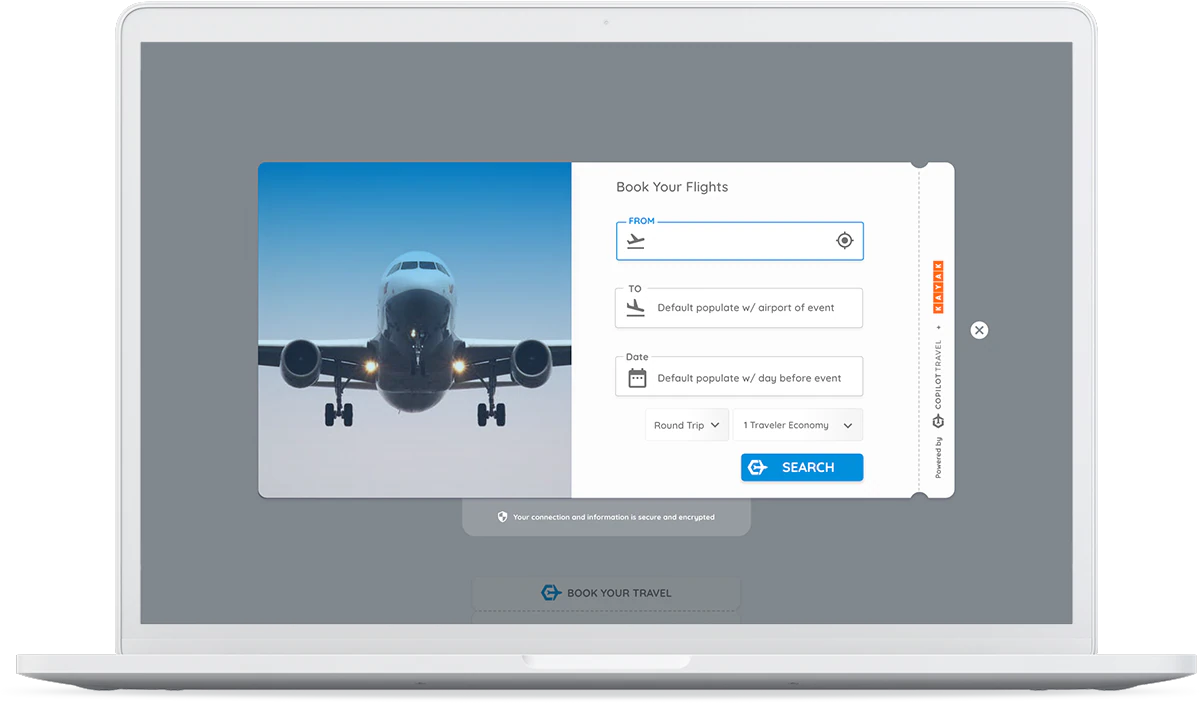Open the calendar icon in Date field

point(637,378)
